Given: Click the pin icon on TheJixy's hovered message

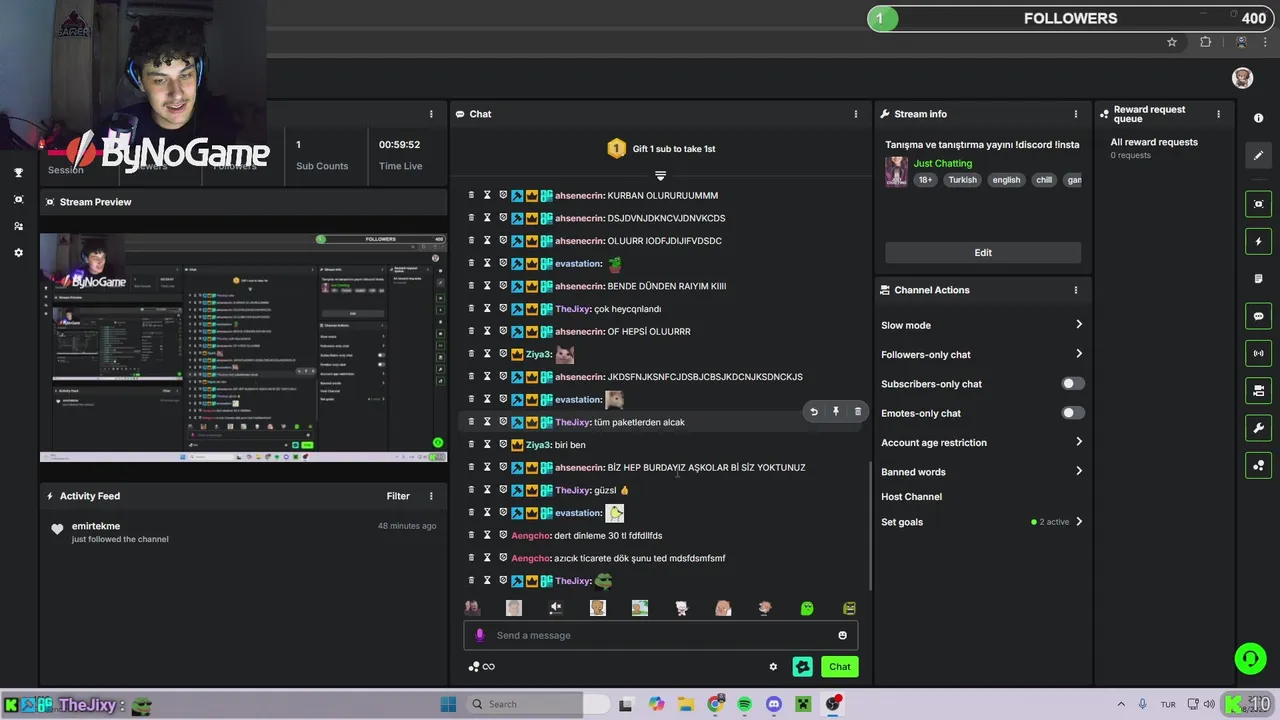Looking at the screenshot, I should pyautogui.click(x=836, y=412).
